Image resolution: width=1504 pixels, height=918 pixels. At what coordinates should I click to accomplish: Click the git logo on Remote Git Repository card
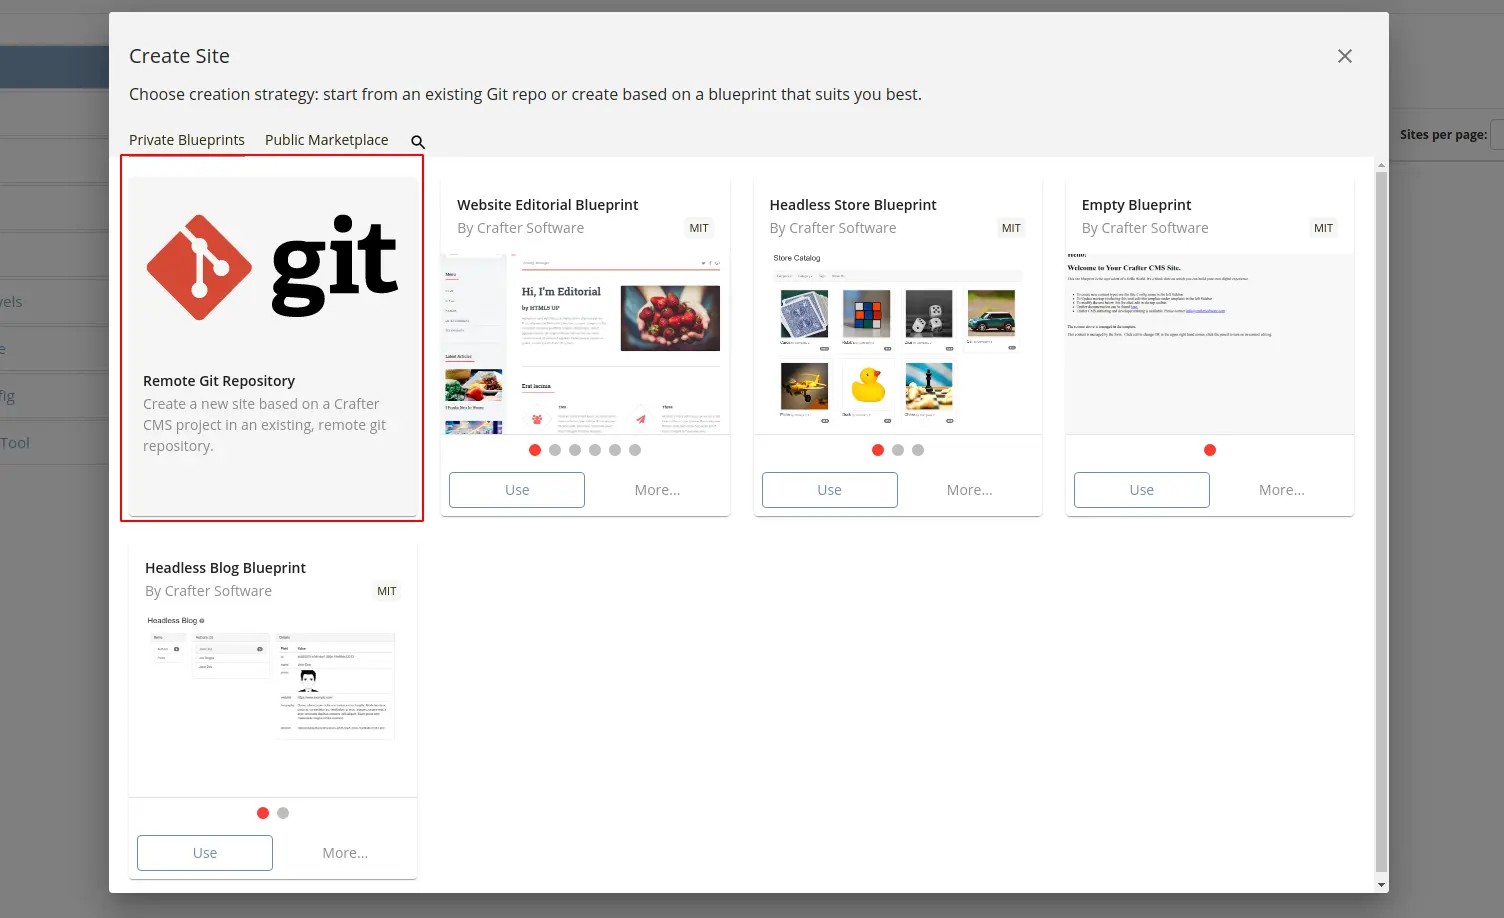click(x=273, y=267)
